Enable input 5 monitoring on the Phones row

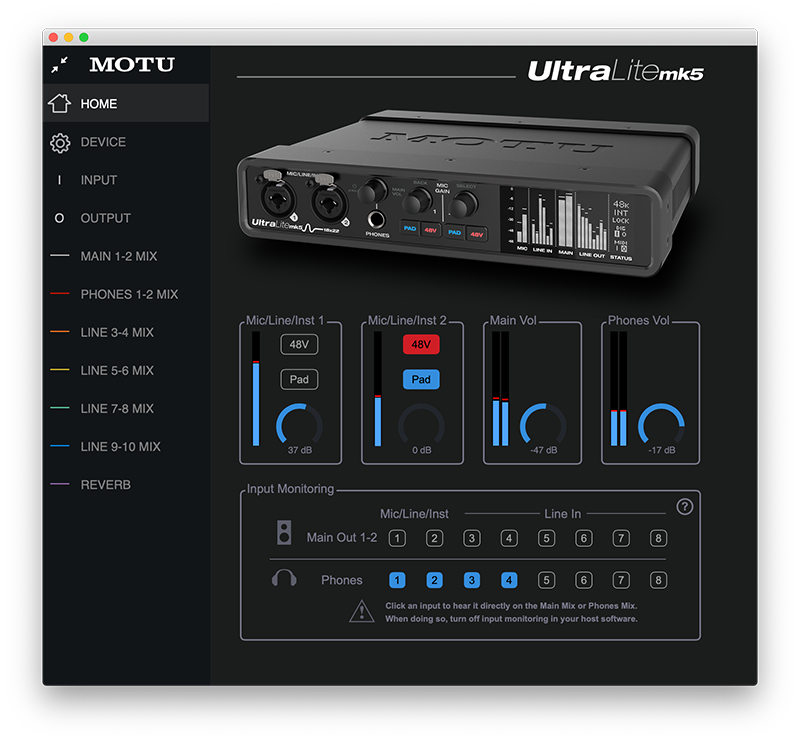[545, 579]
